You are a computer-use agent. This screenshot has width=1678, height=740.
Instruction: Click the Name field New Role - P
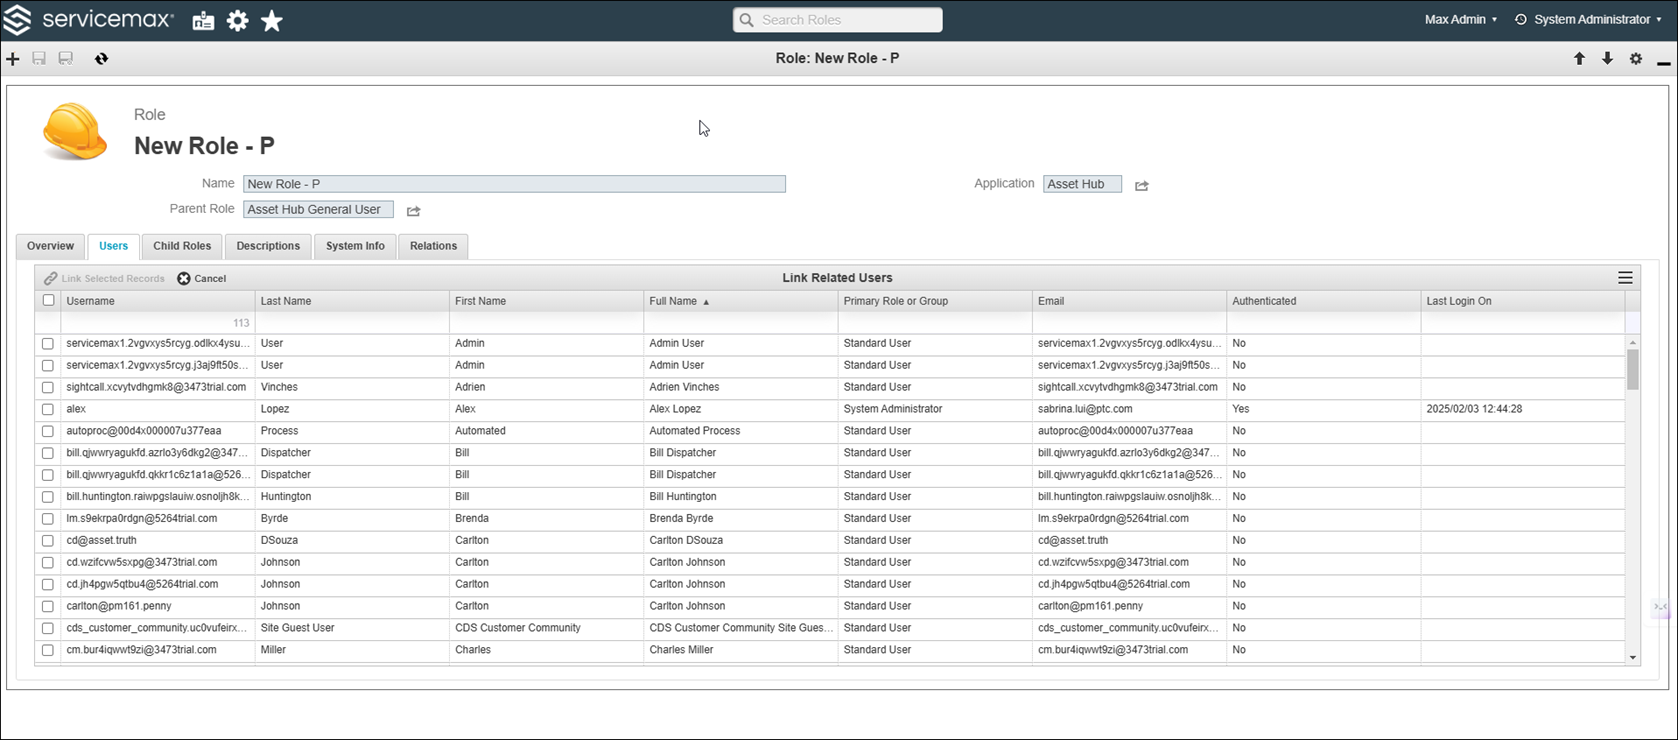(x=514, y=184)
